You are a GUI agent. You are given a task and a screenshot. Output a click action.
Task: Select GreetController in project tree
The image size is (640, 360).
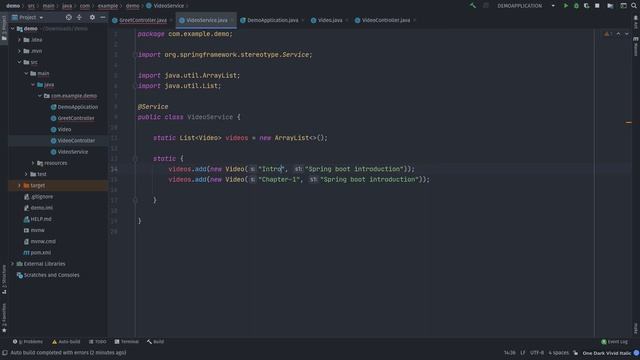pos(76,118)
